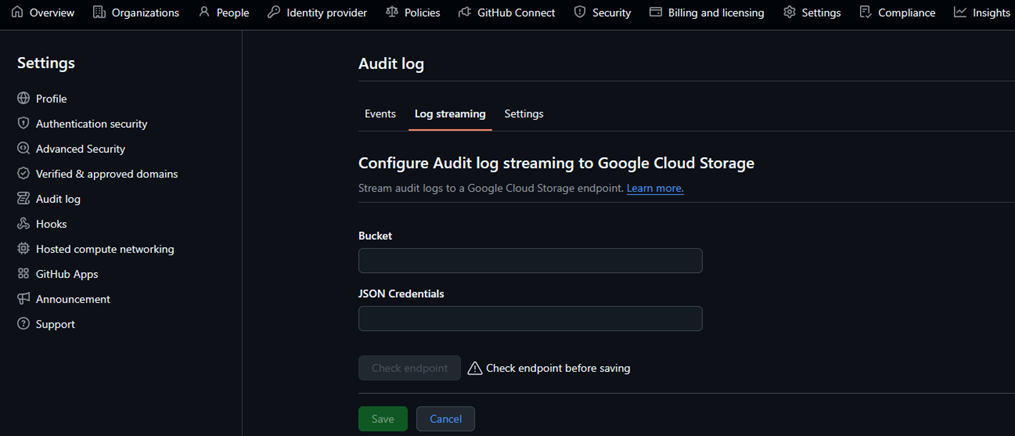Open People in the top navigation
This screenshot has height=436, width=1015.
click(x=224, y=12)
